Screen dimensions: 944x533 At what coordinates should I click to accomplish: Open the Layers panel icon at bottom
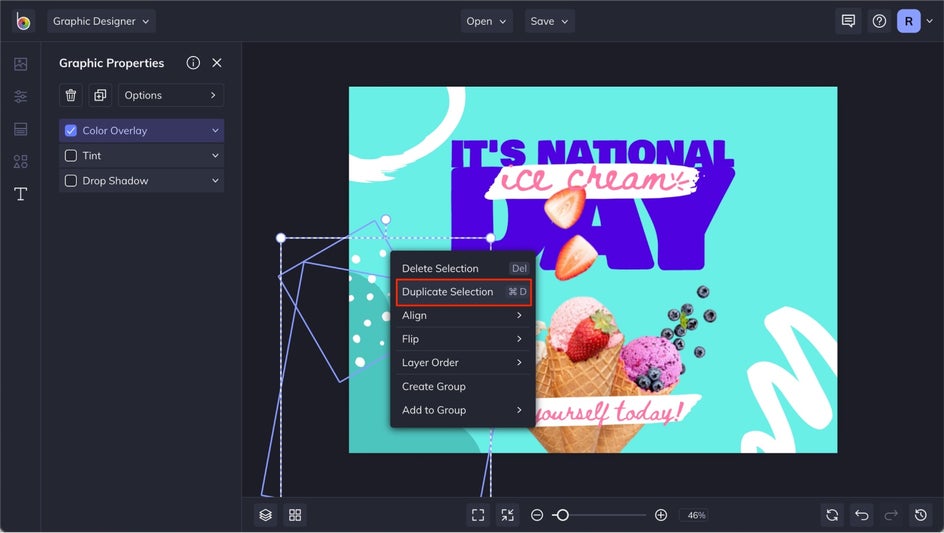[x=265, y=515]
